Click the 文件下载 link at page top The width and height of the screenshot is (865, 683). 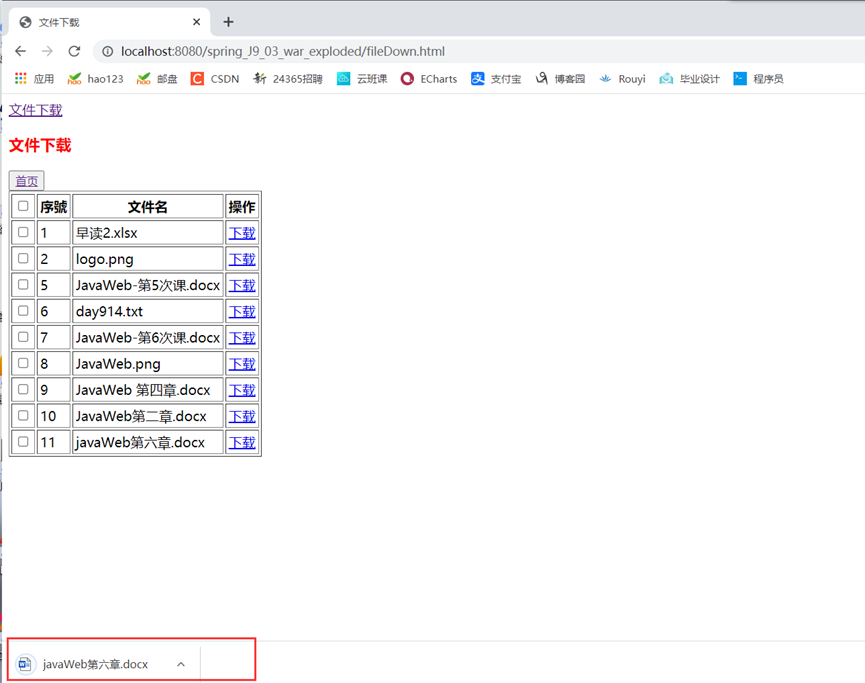(36, 110)
